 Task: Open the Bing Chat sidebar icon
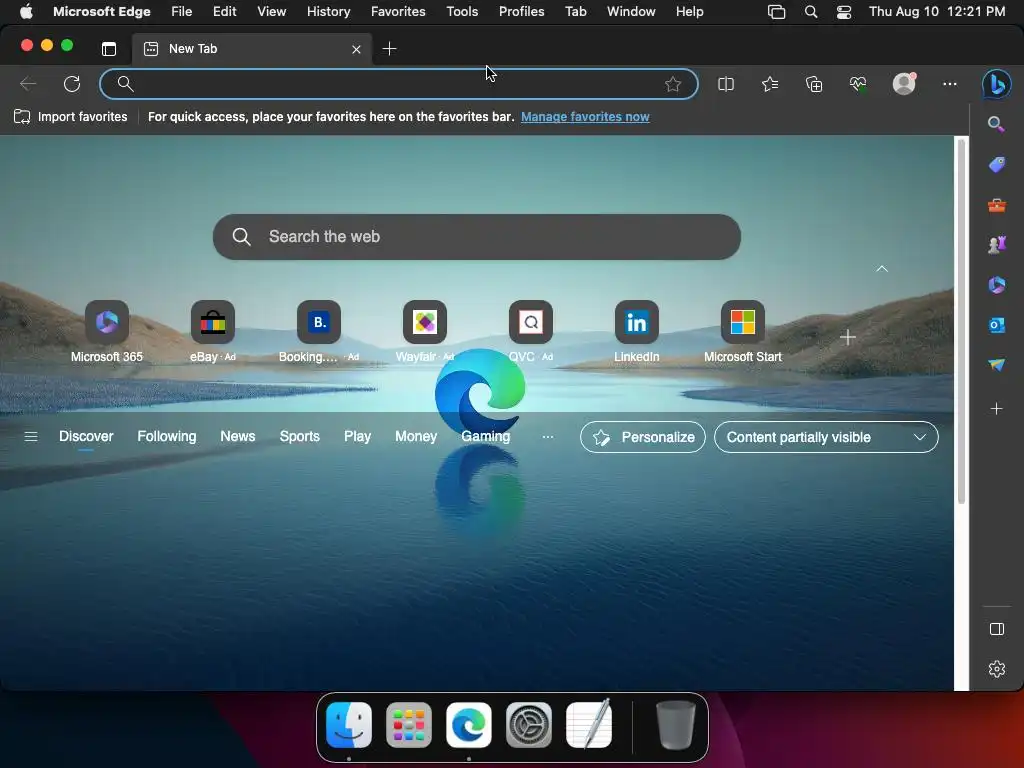pos(997,84)
